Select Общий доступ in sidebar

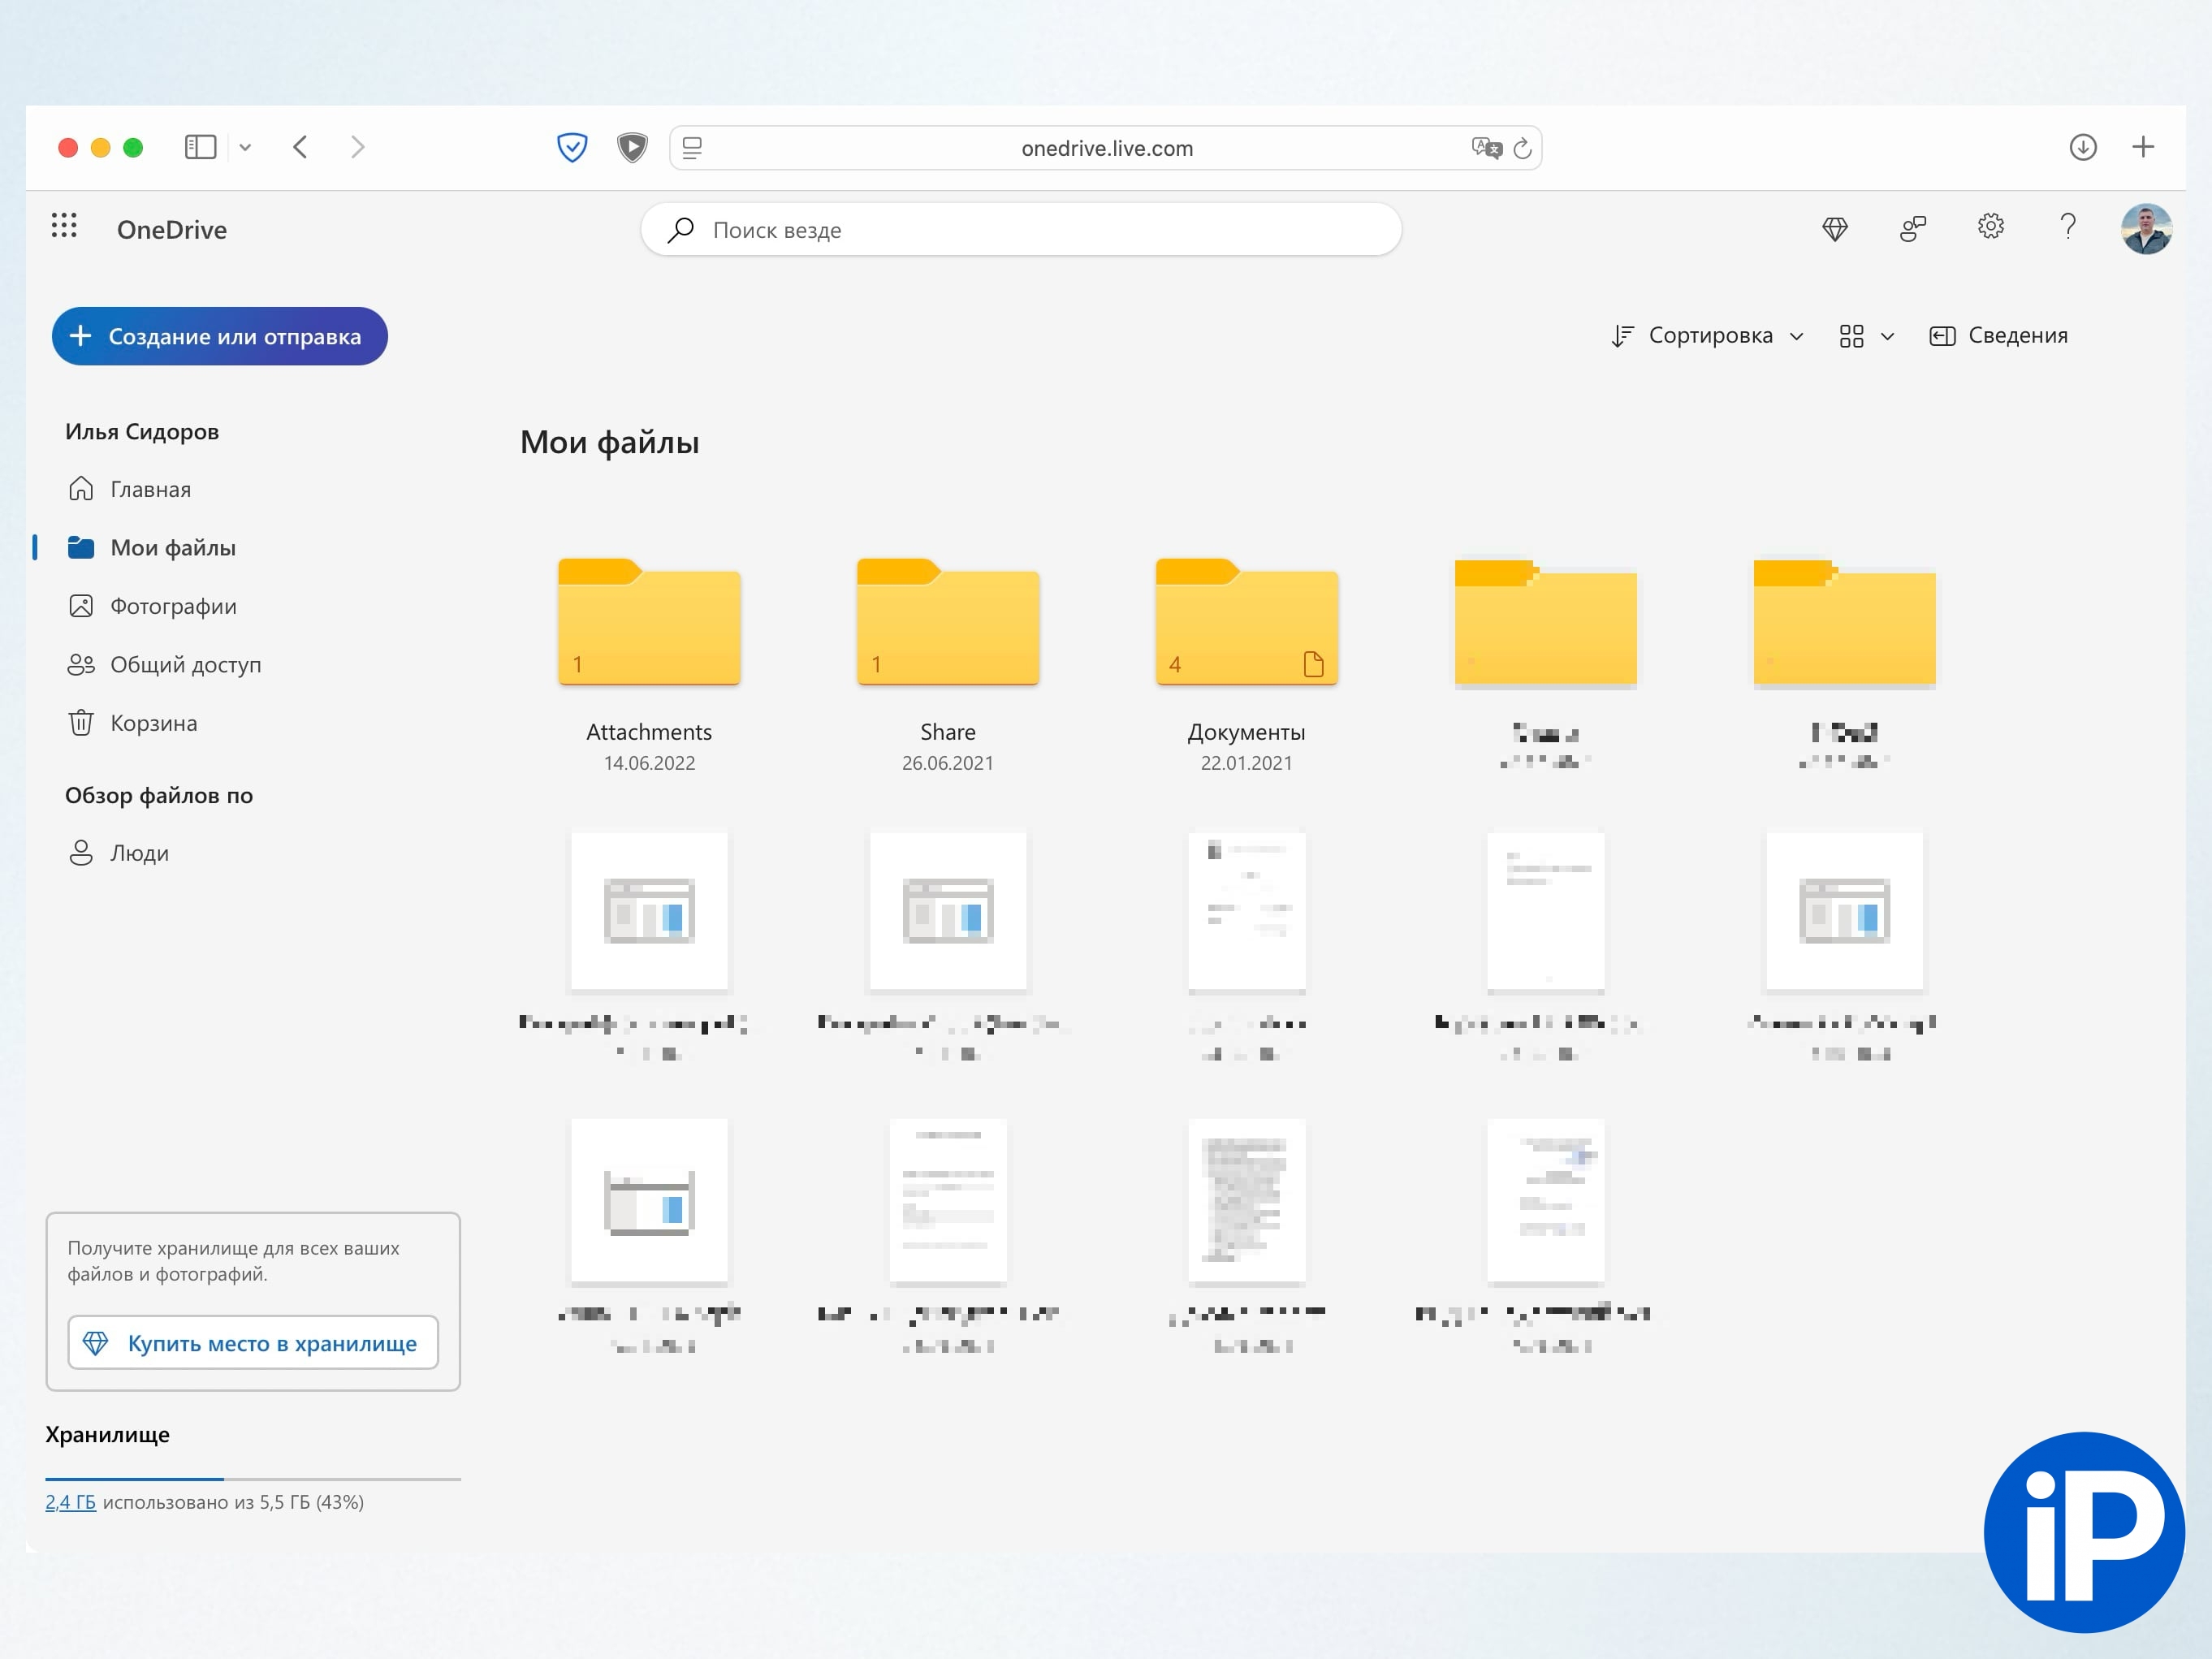click(185, 665)
